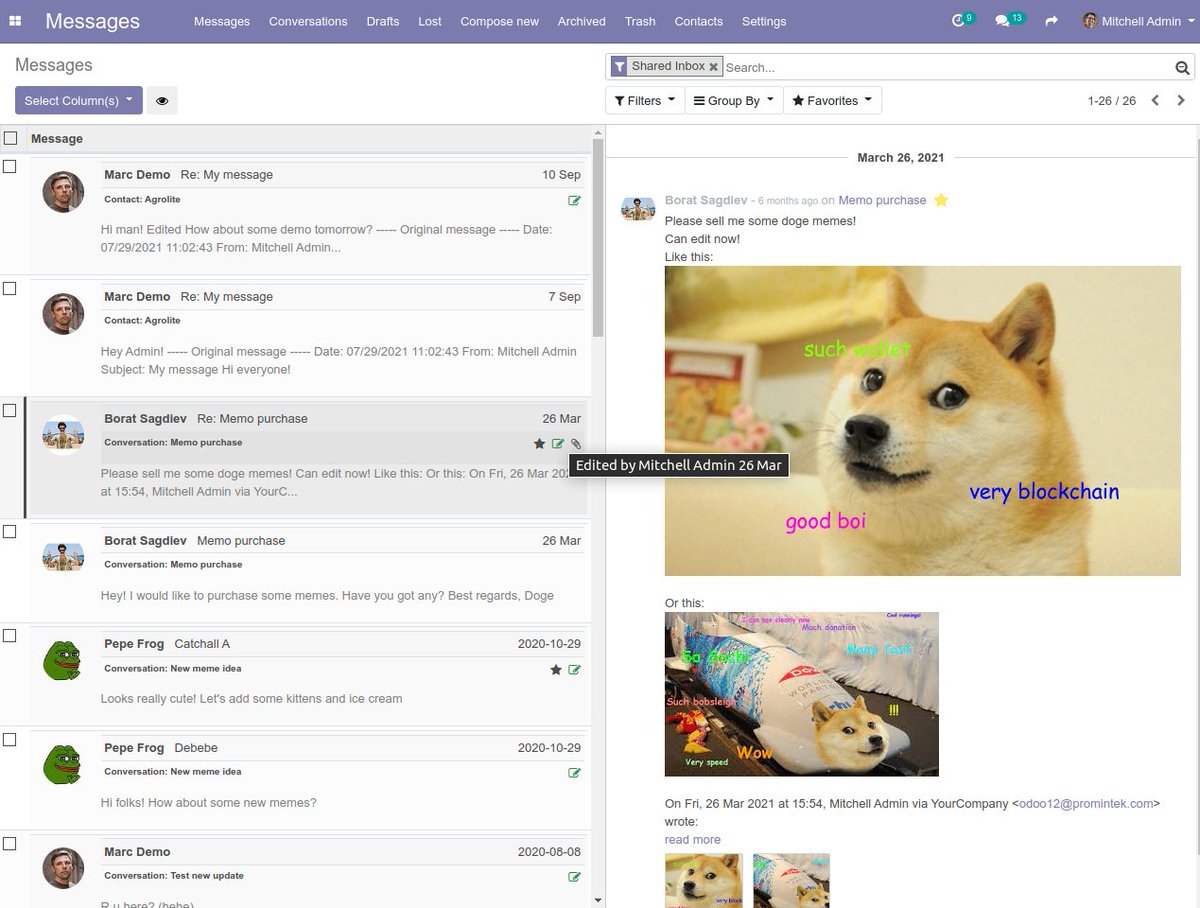This screenshot has width=1200, height=908.
Task: Click the Messages app title in navbar
Action: (93, 21)
